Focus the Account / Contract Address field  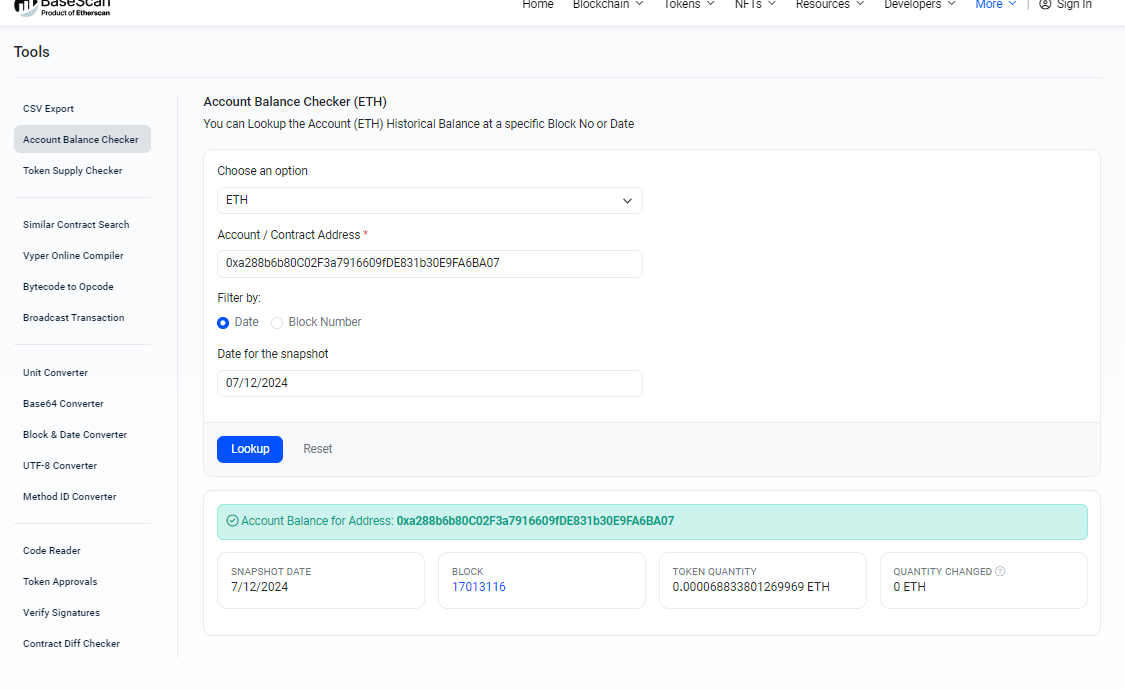pyautogui.click(x=430, y=263)
